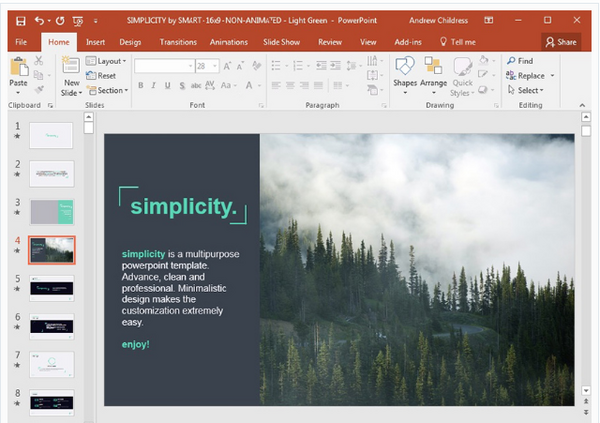600x423 pixels.
Task: Open the Shapes gallery
Action: (405, 75)
